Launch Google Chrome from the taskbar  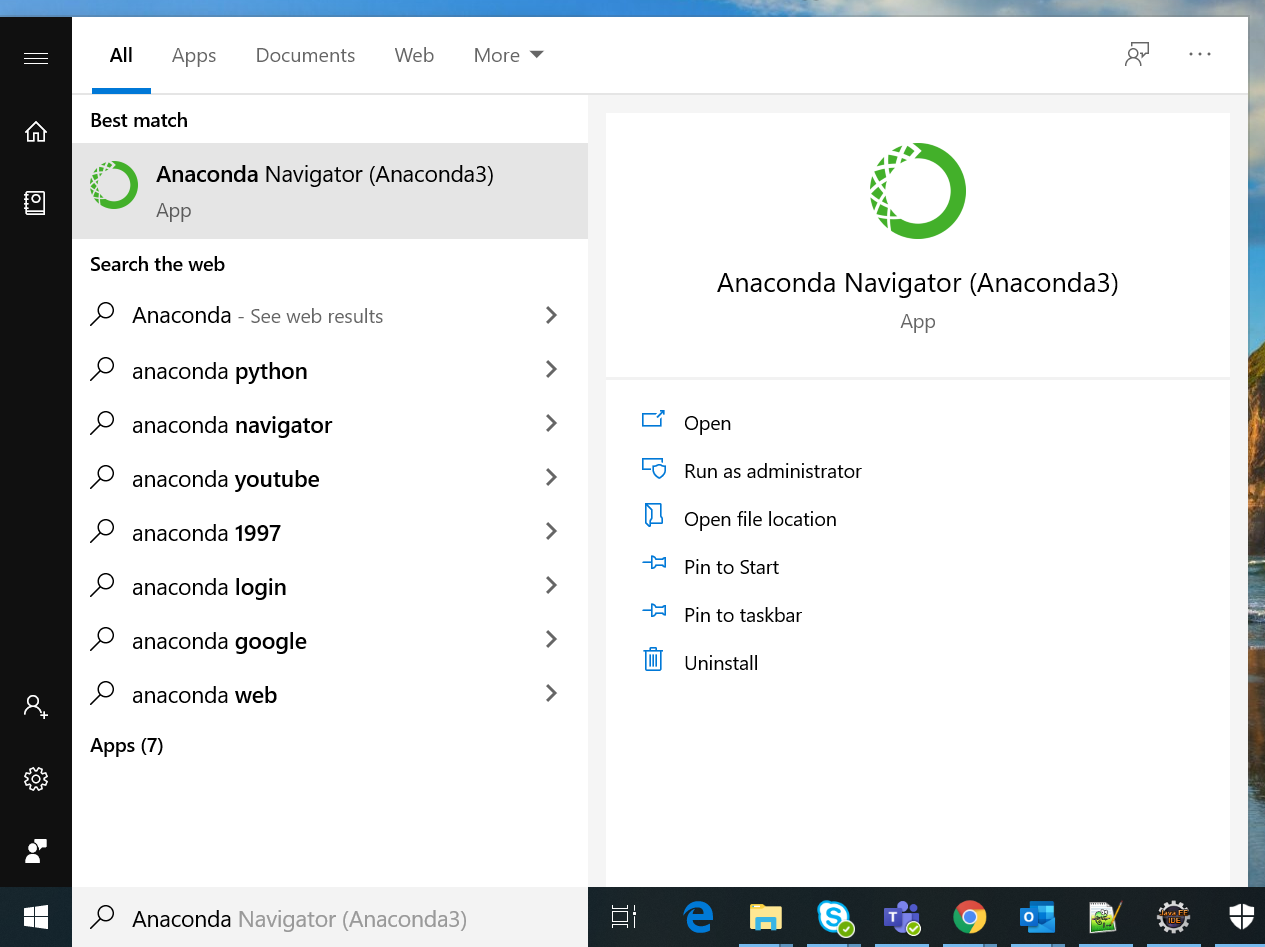[x=969, y=916]
